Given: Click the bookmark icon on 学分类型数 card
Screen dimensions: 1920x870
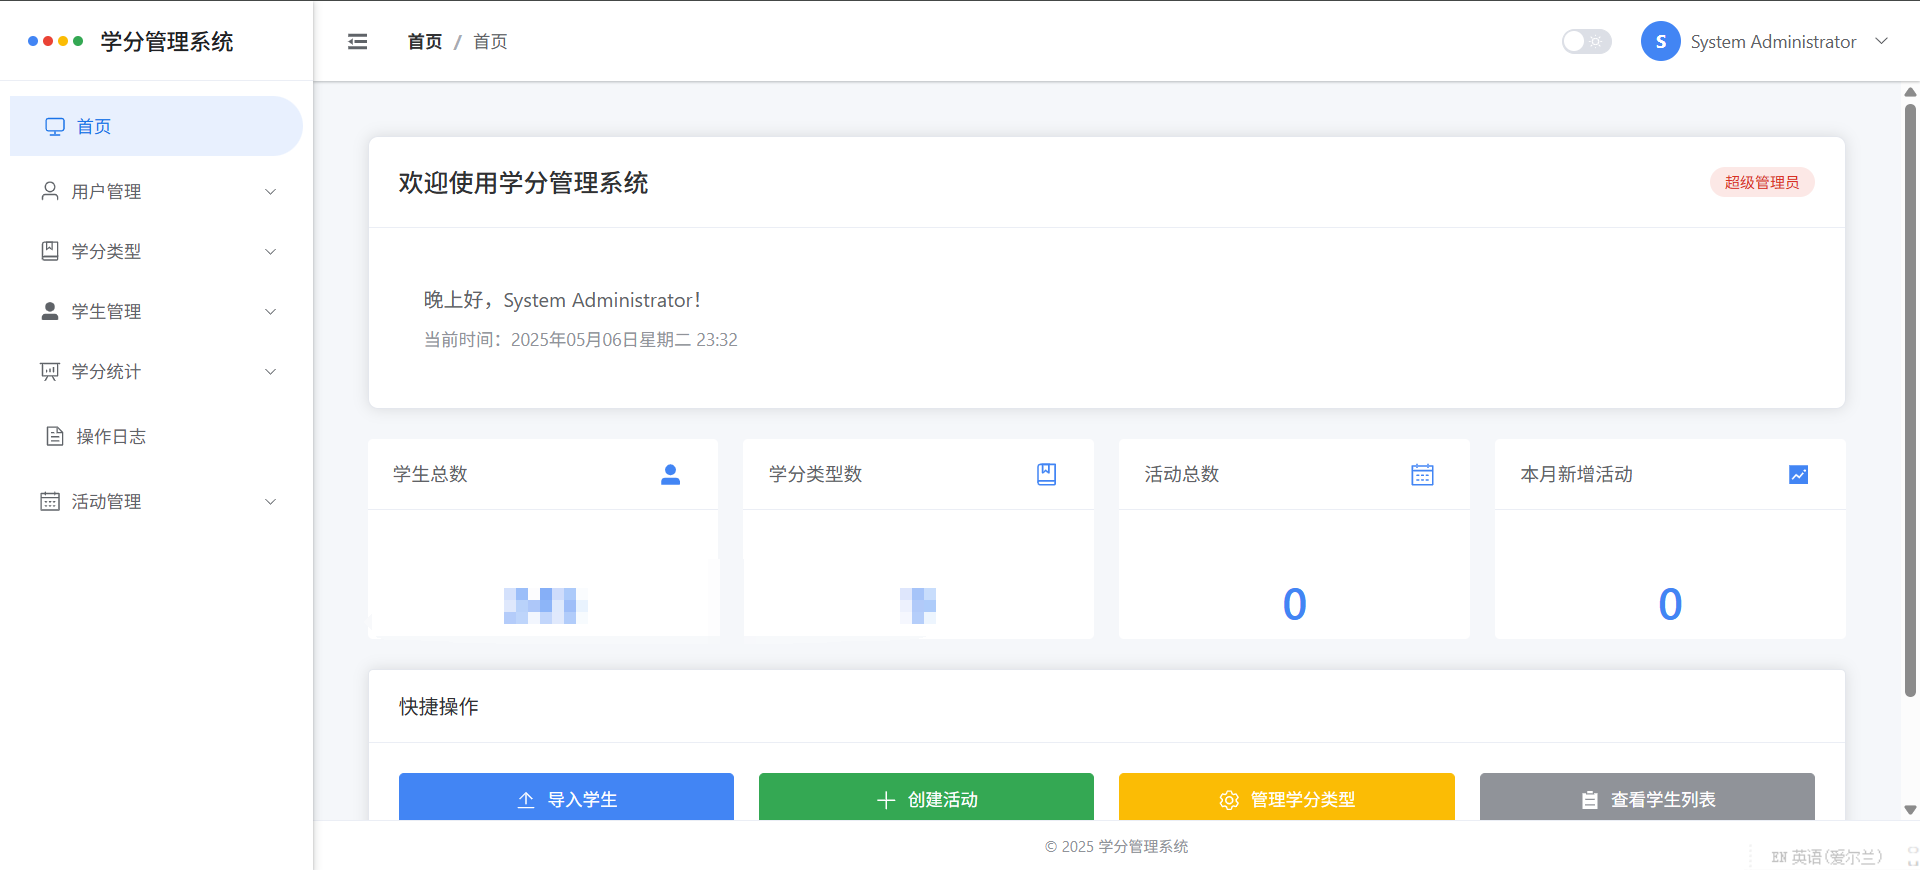Looking at the screenshot, I should (1046, 474).
